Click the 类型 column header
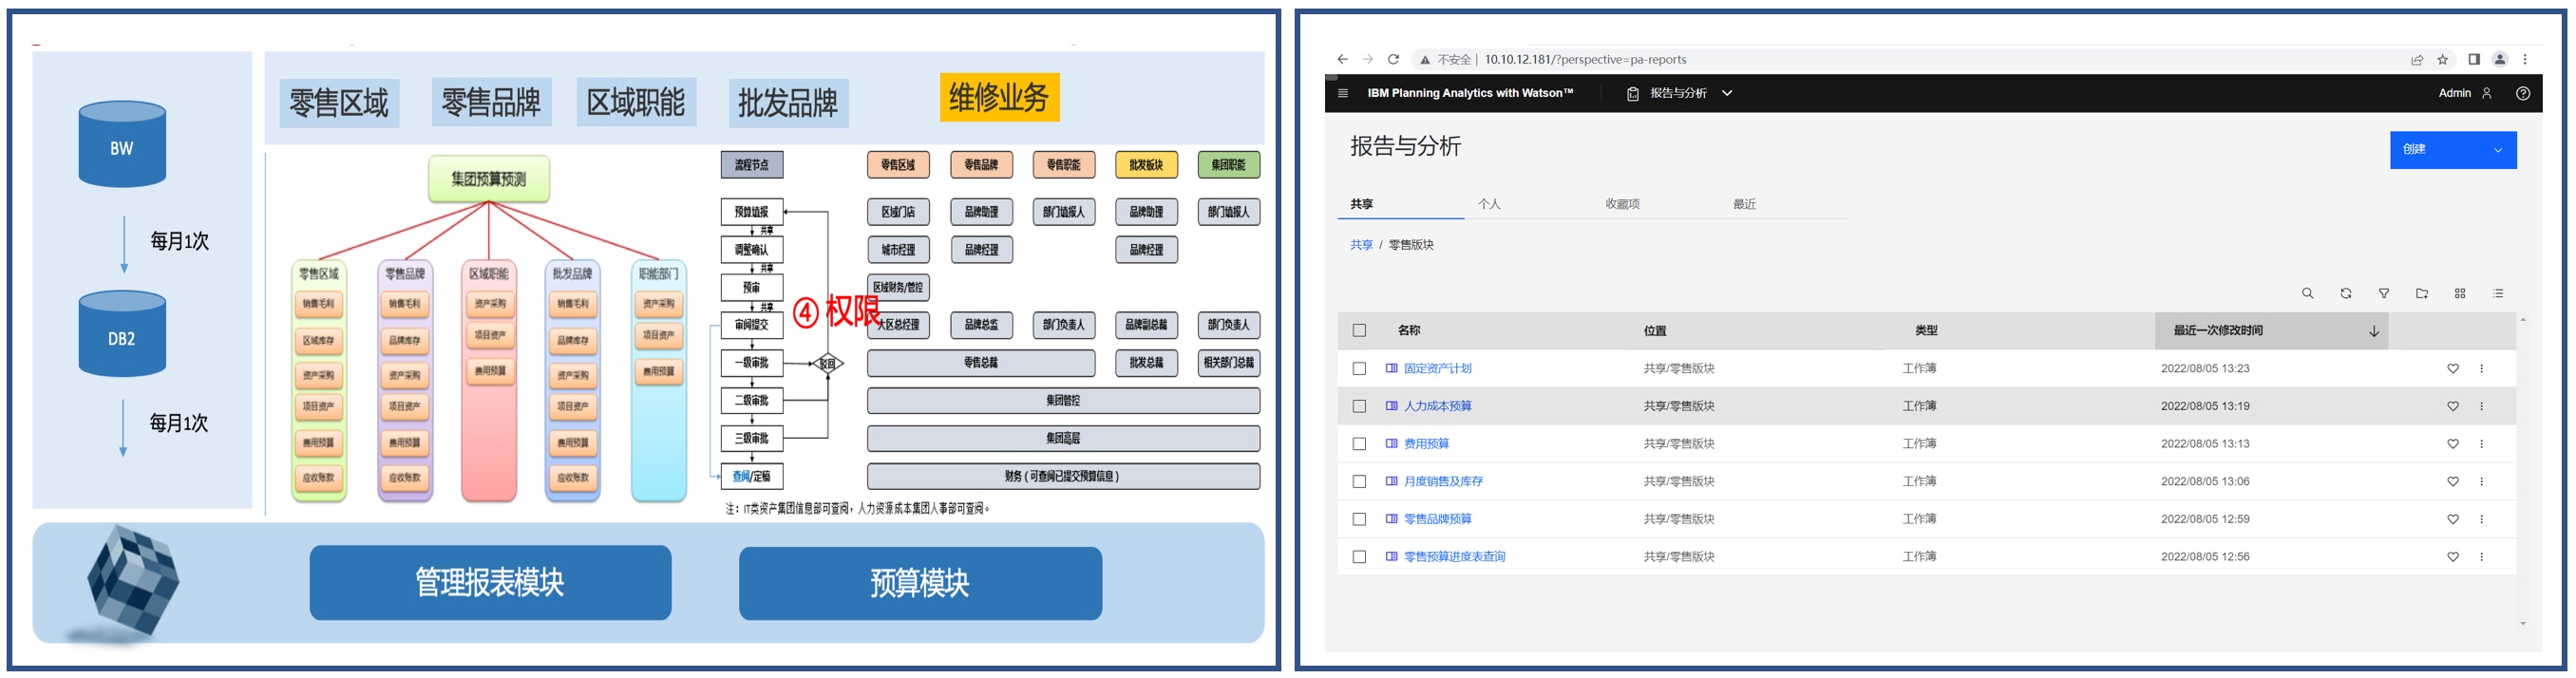 point(1926,331)
